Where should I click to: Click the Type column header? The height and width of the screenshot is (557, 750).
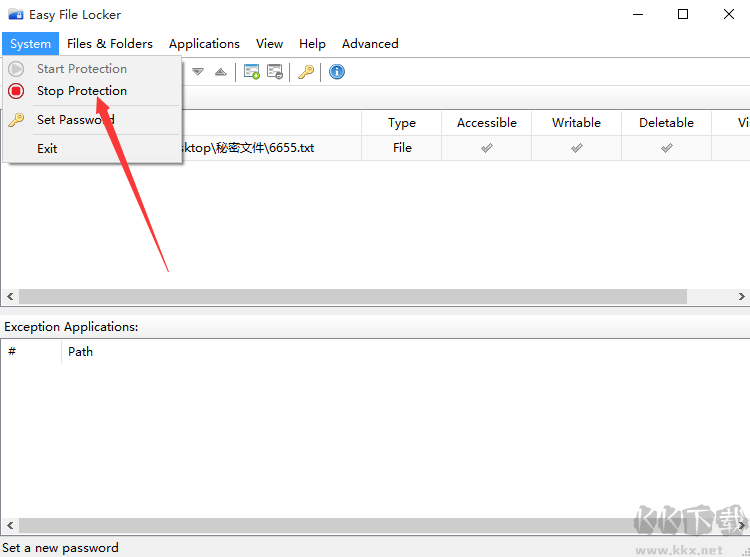tap(402, 123)
